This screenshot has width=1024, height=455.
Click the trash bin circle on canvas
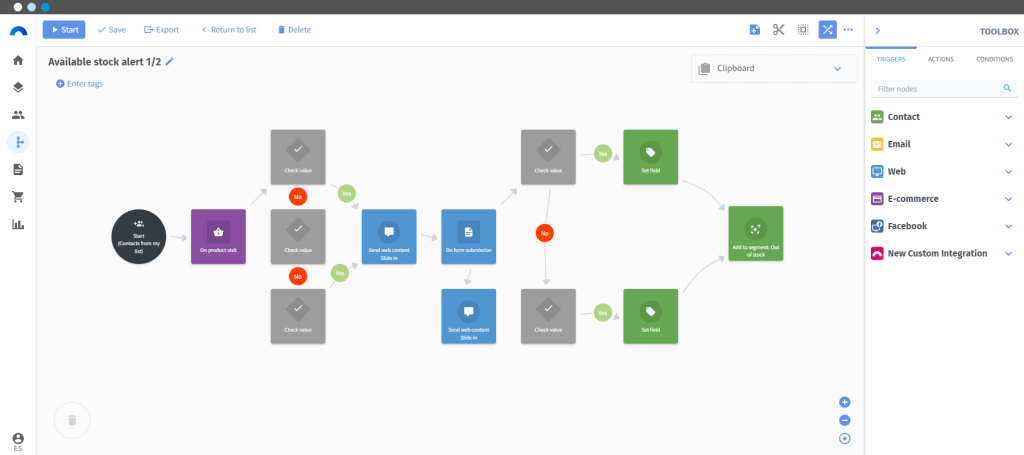[72, 420]
